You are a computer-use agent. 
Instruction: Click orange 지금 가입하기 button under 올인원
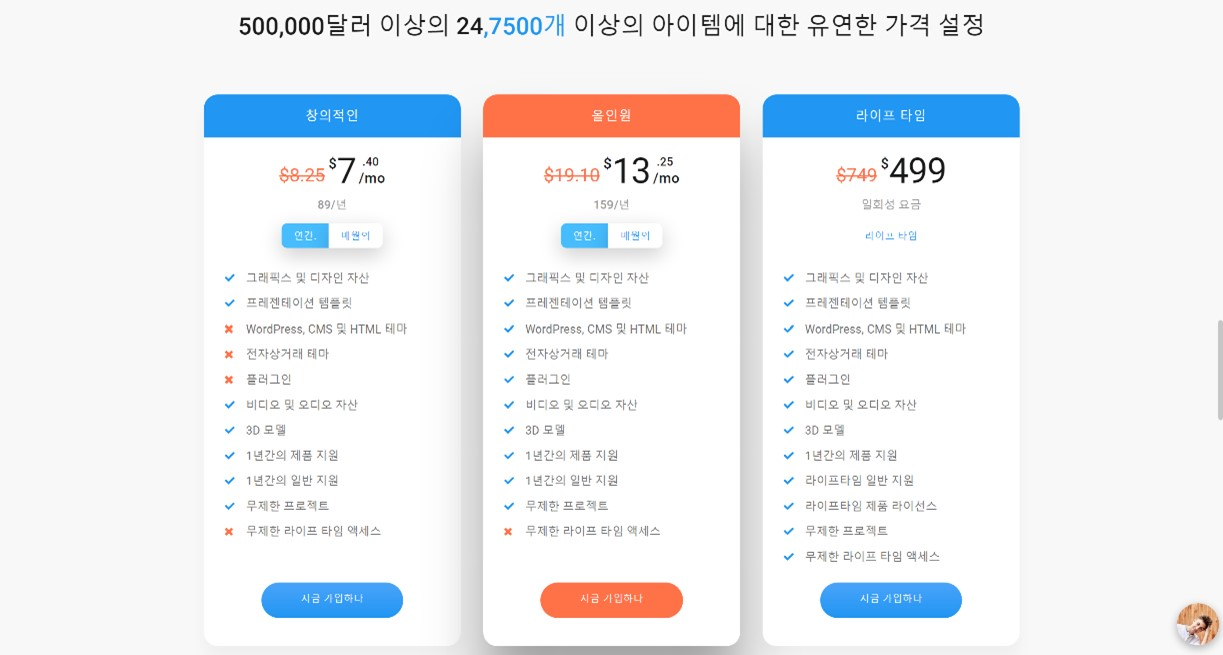[611, 600]
